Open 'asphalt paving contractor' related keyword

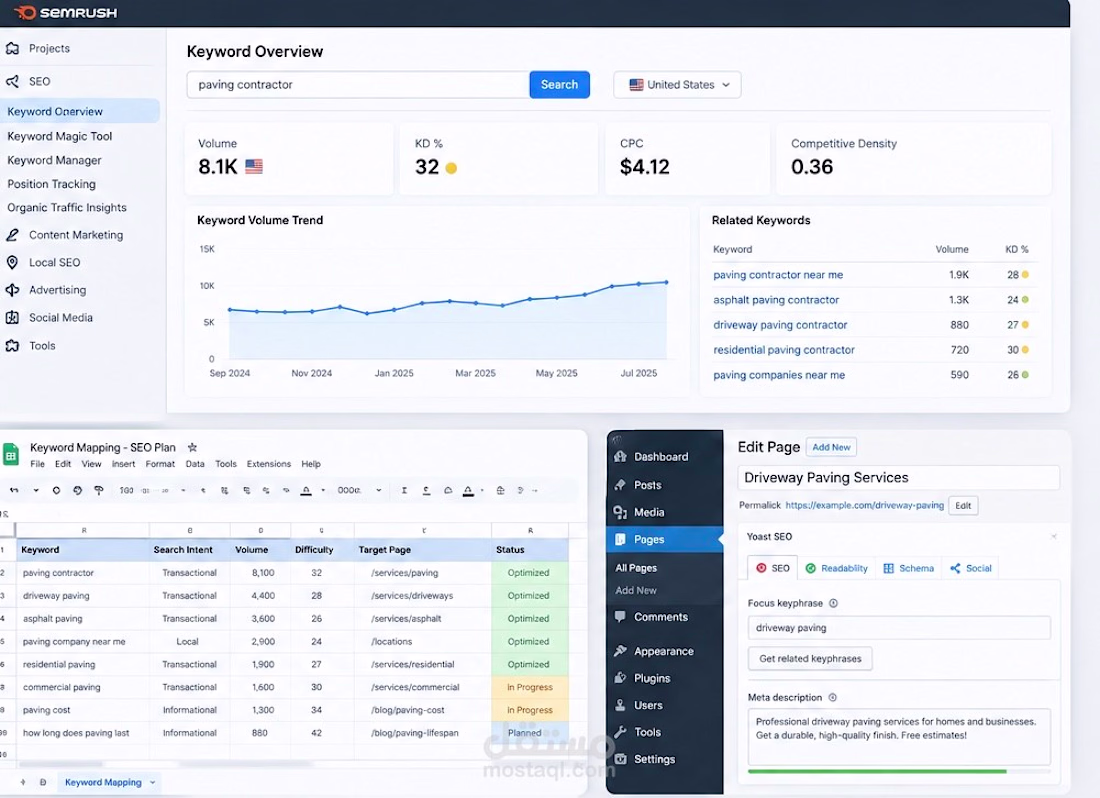776,299
